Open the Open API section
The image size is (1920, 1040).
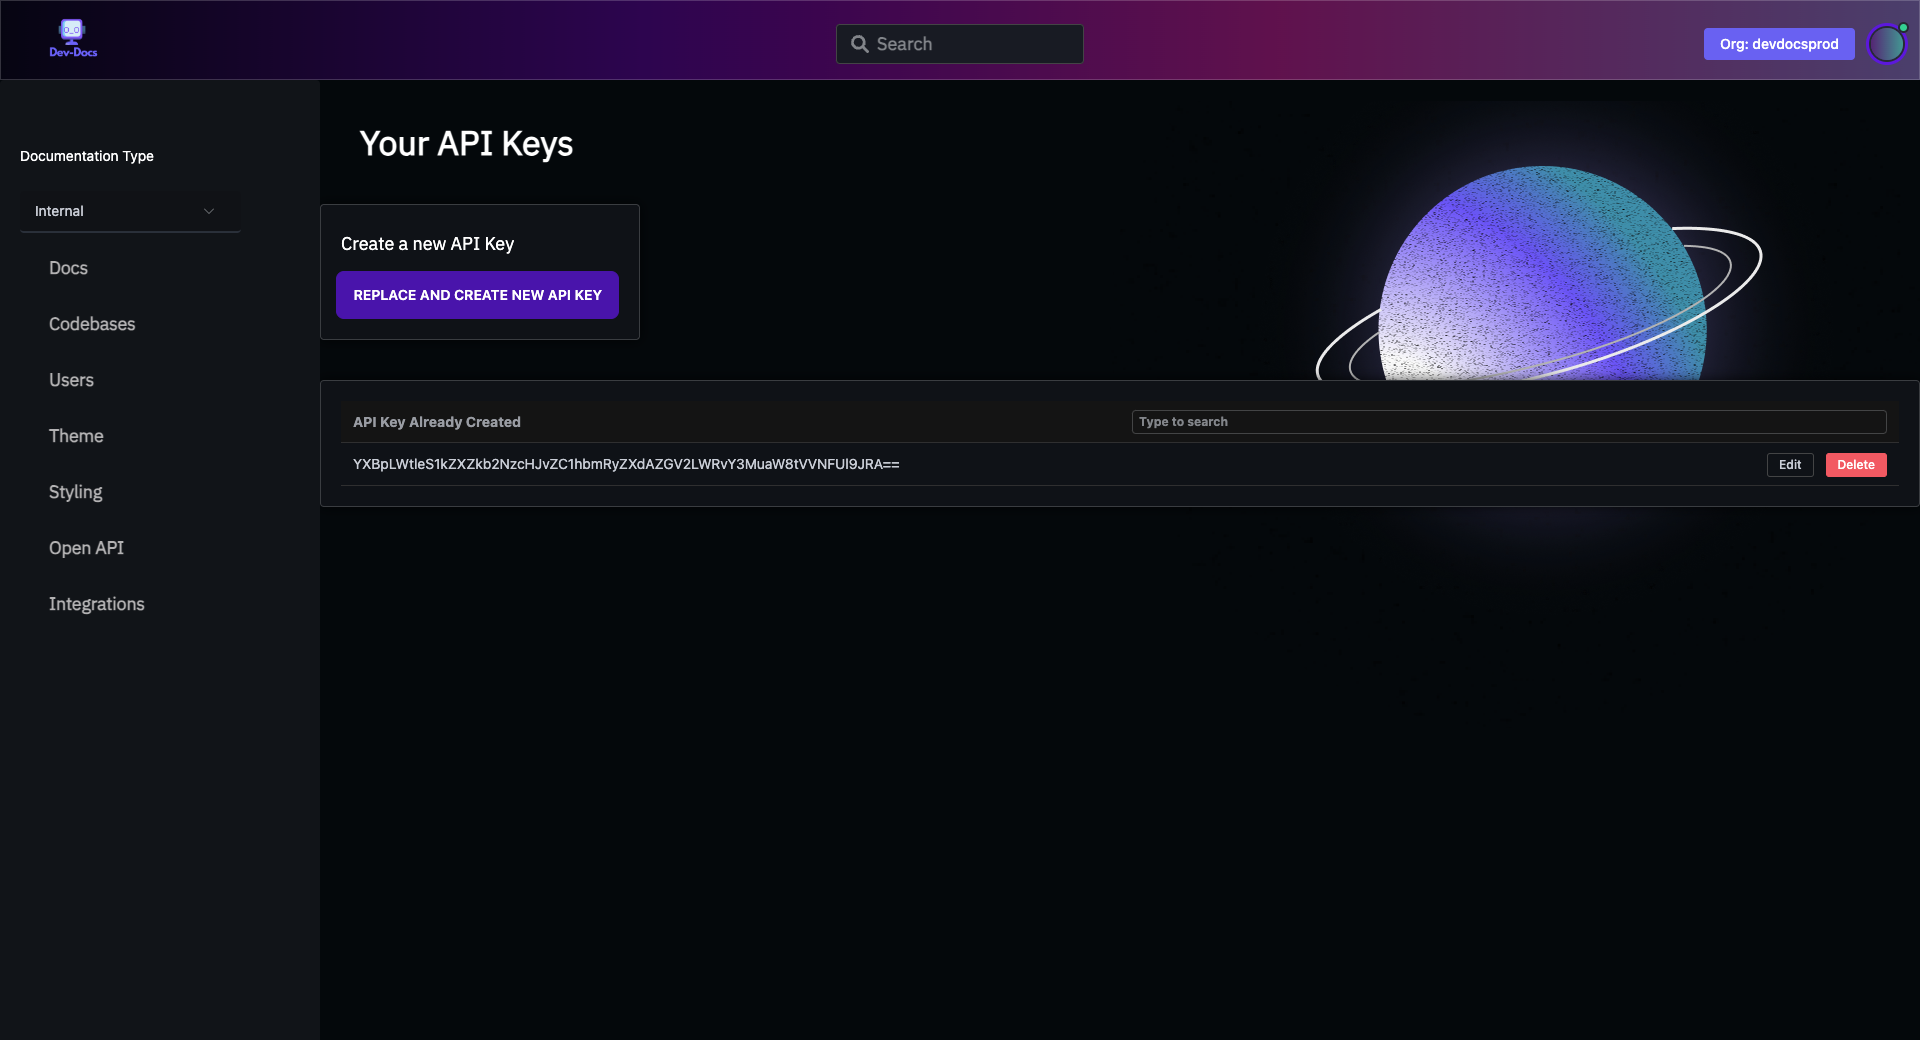click(86, 548)
